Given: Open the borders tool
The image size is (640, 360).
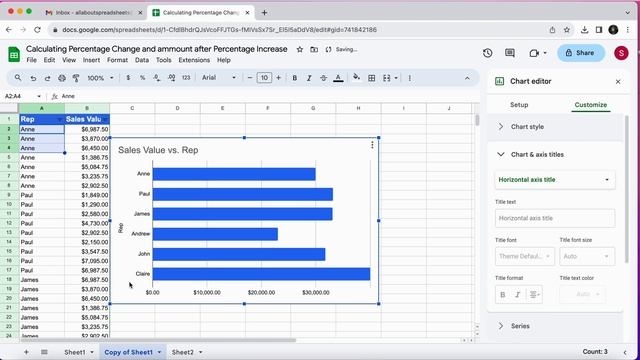Looking at the screenshot, I should [371, 78].
